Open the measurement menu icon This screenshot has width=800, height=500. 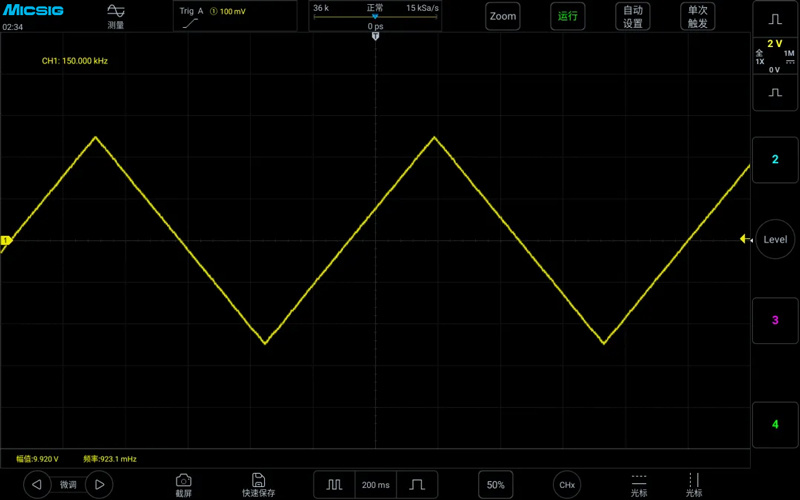click(116, 16)
